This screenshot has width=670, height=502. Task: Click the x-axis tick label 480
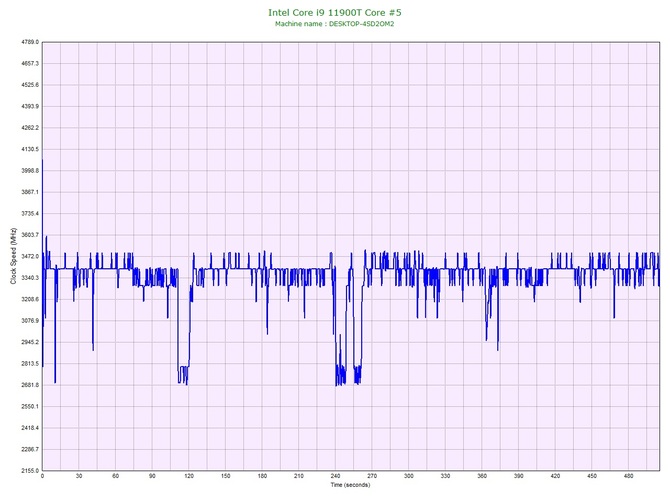(x=629, y=476)
